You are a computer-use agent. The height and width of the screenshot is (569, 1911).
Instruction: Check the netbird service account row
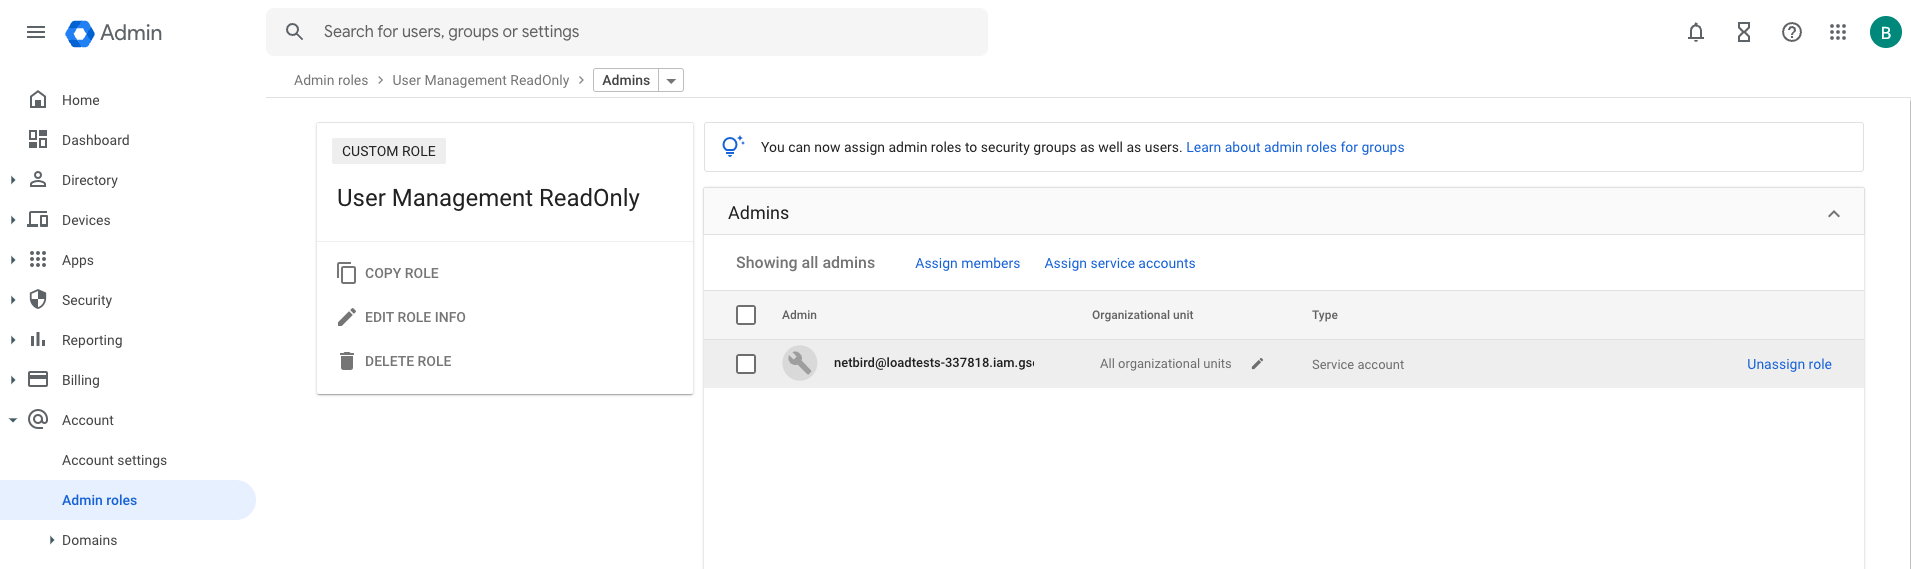pyautogui.click(x=746, y=364)
